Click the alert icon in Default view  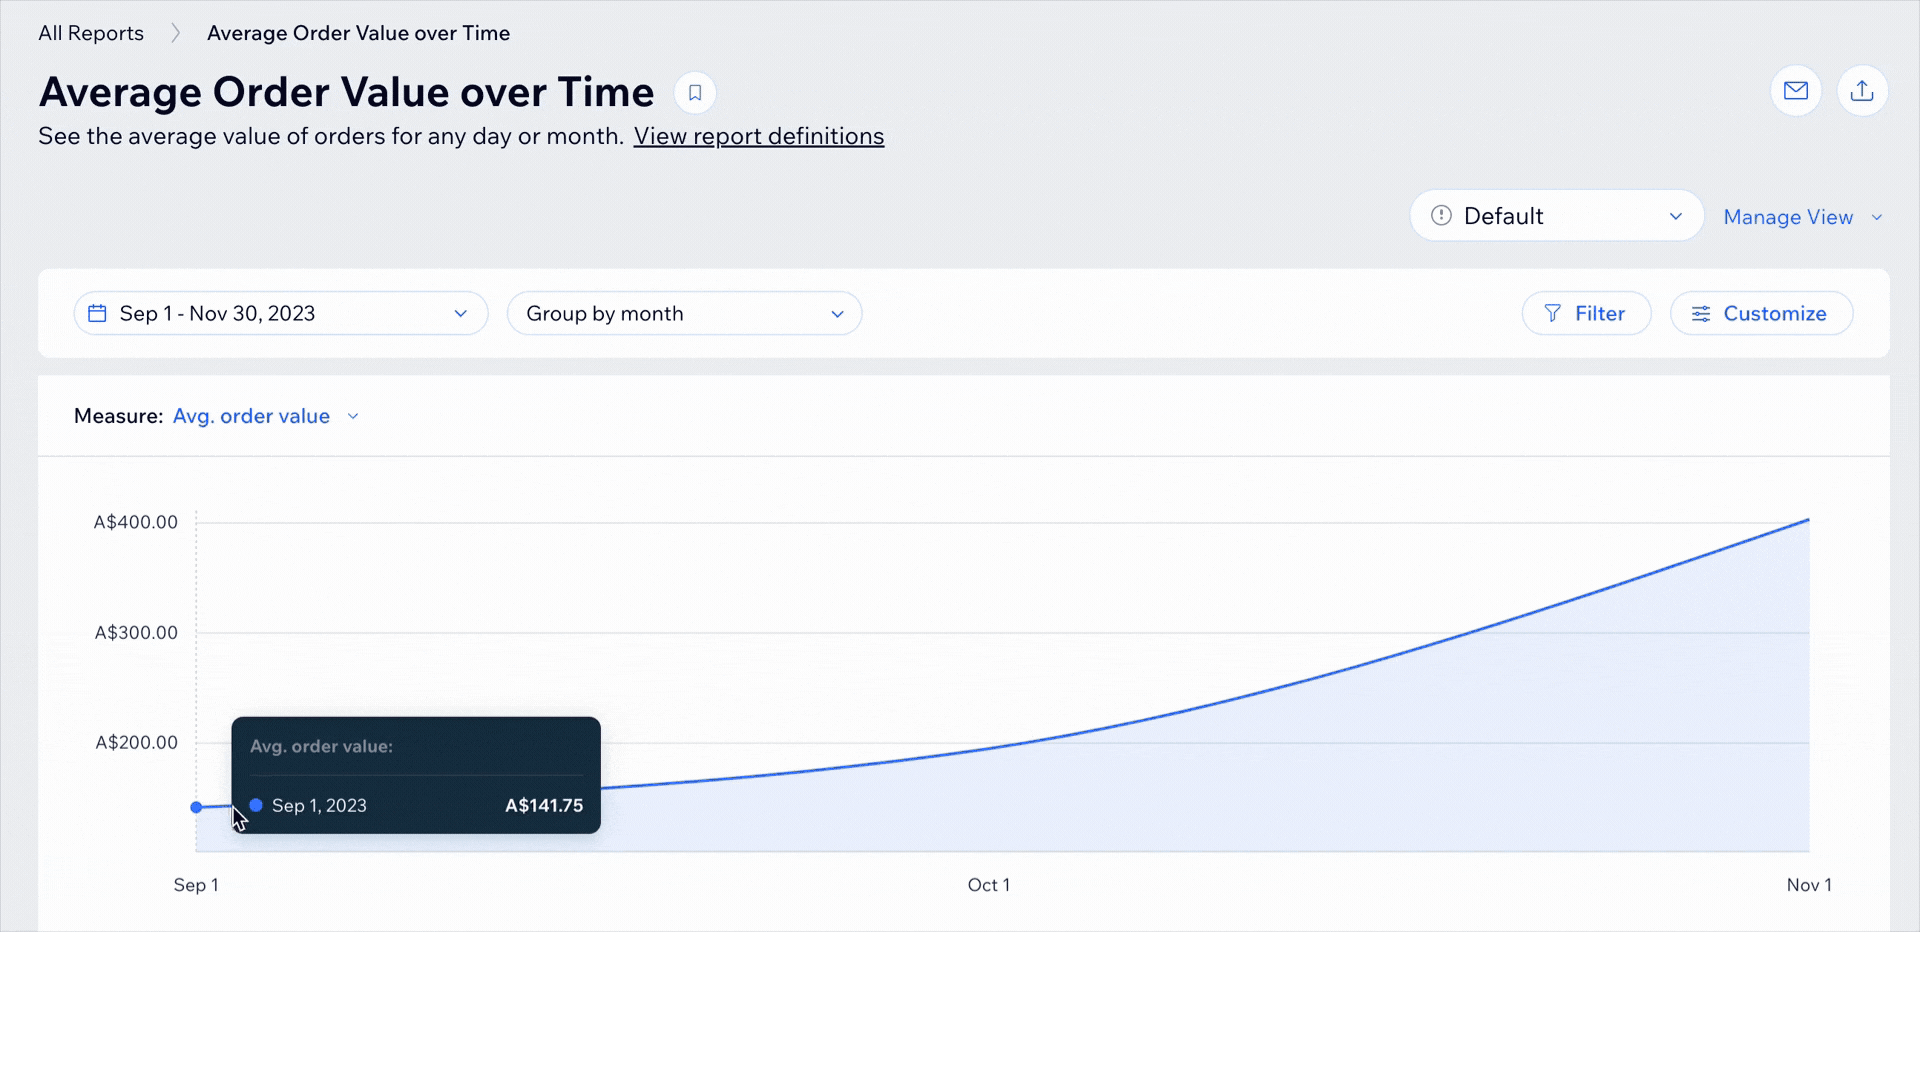pyautogui.click(x=1441, y=216)
